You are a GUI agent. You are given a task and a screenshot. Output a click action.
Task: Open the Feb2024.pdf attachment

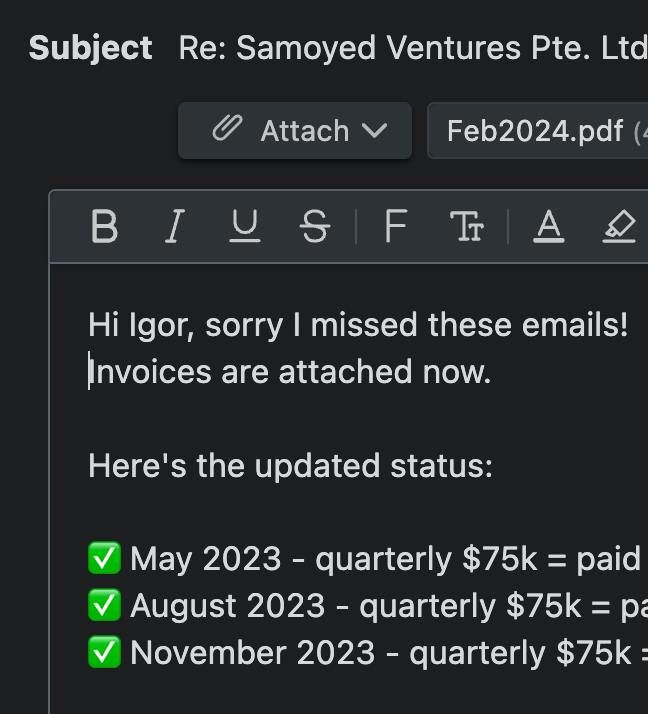[x=535, y=131]
